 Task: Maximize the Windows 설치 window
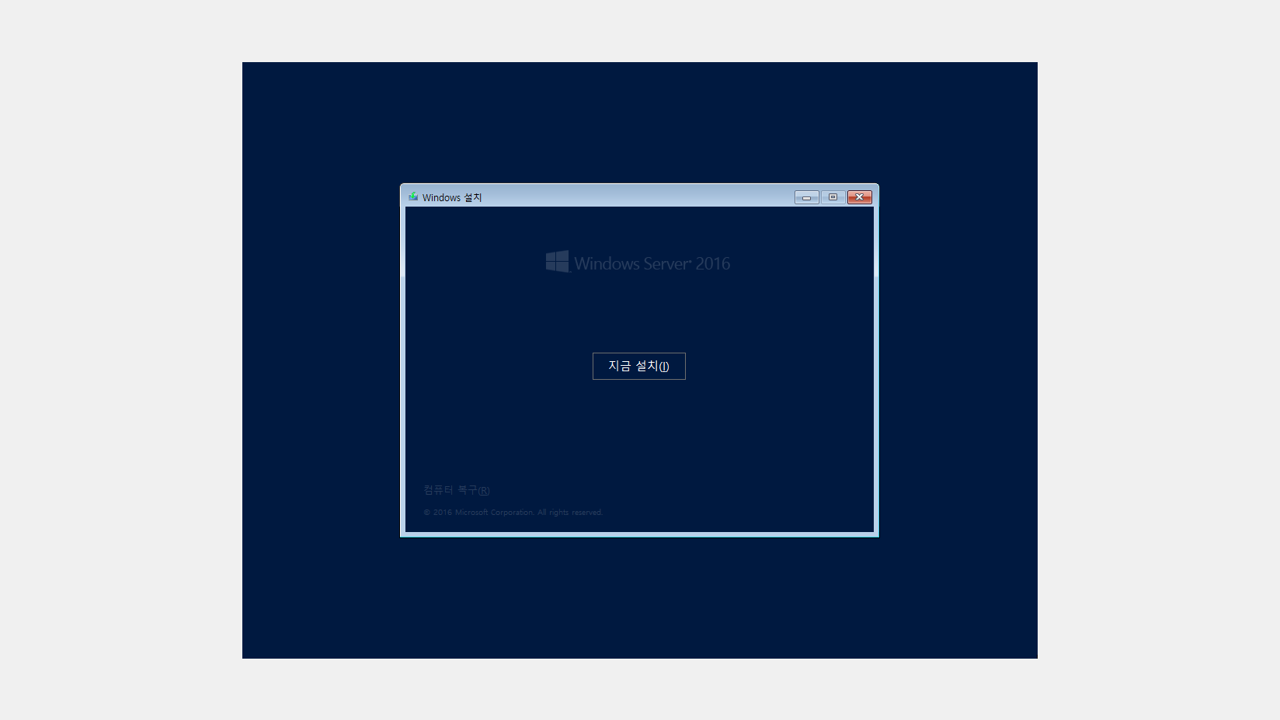pyautogui.click(x=833, y=197)
